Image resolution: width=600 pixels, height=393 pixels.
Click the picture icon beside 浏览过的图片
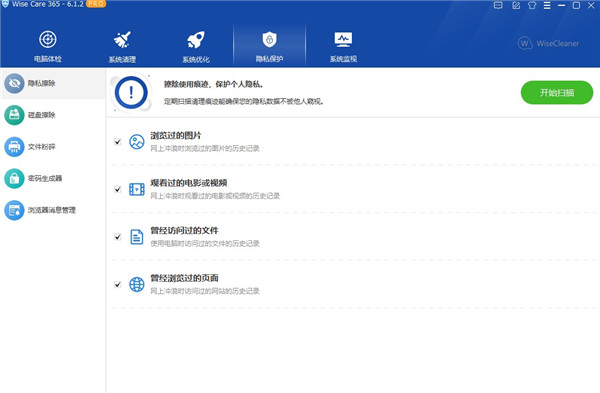point(137,142)
